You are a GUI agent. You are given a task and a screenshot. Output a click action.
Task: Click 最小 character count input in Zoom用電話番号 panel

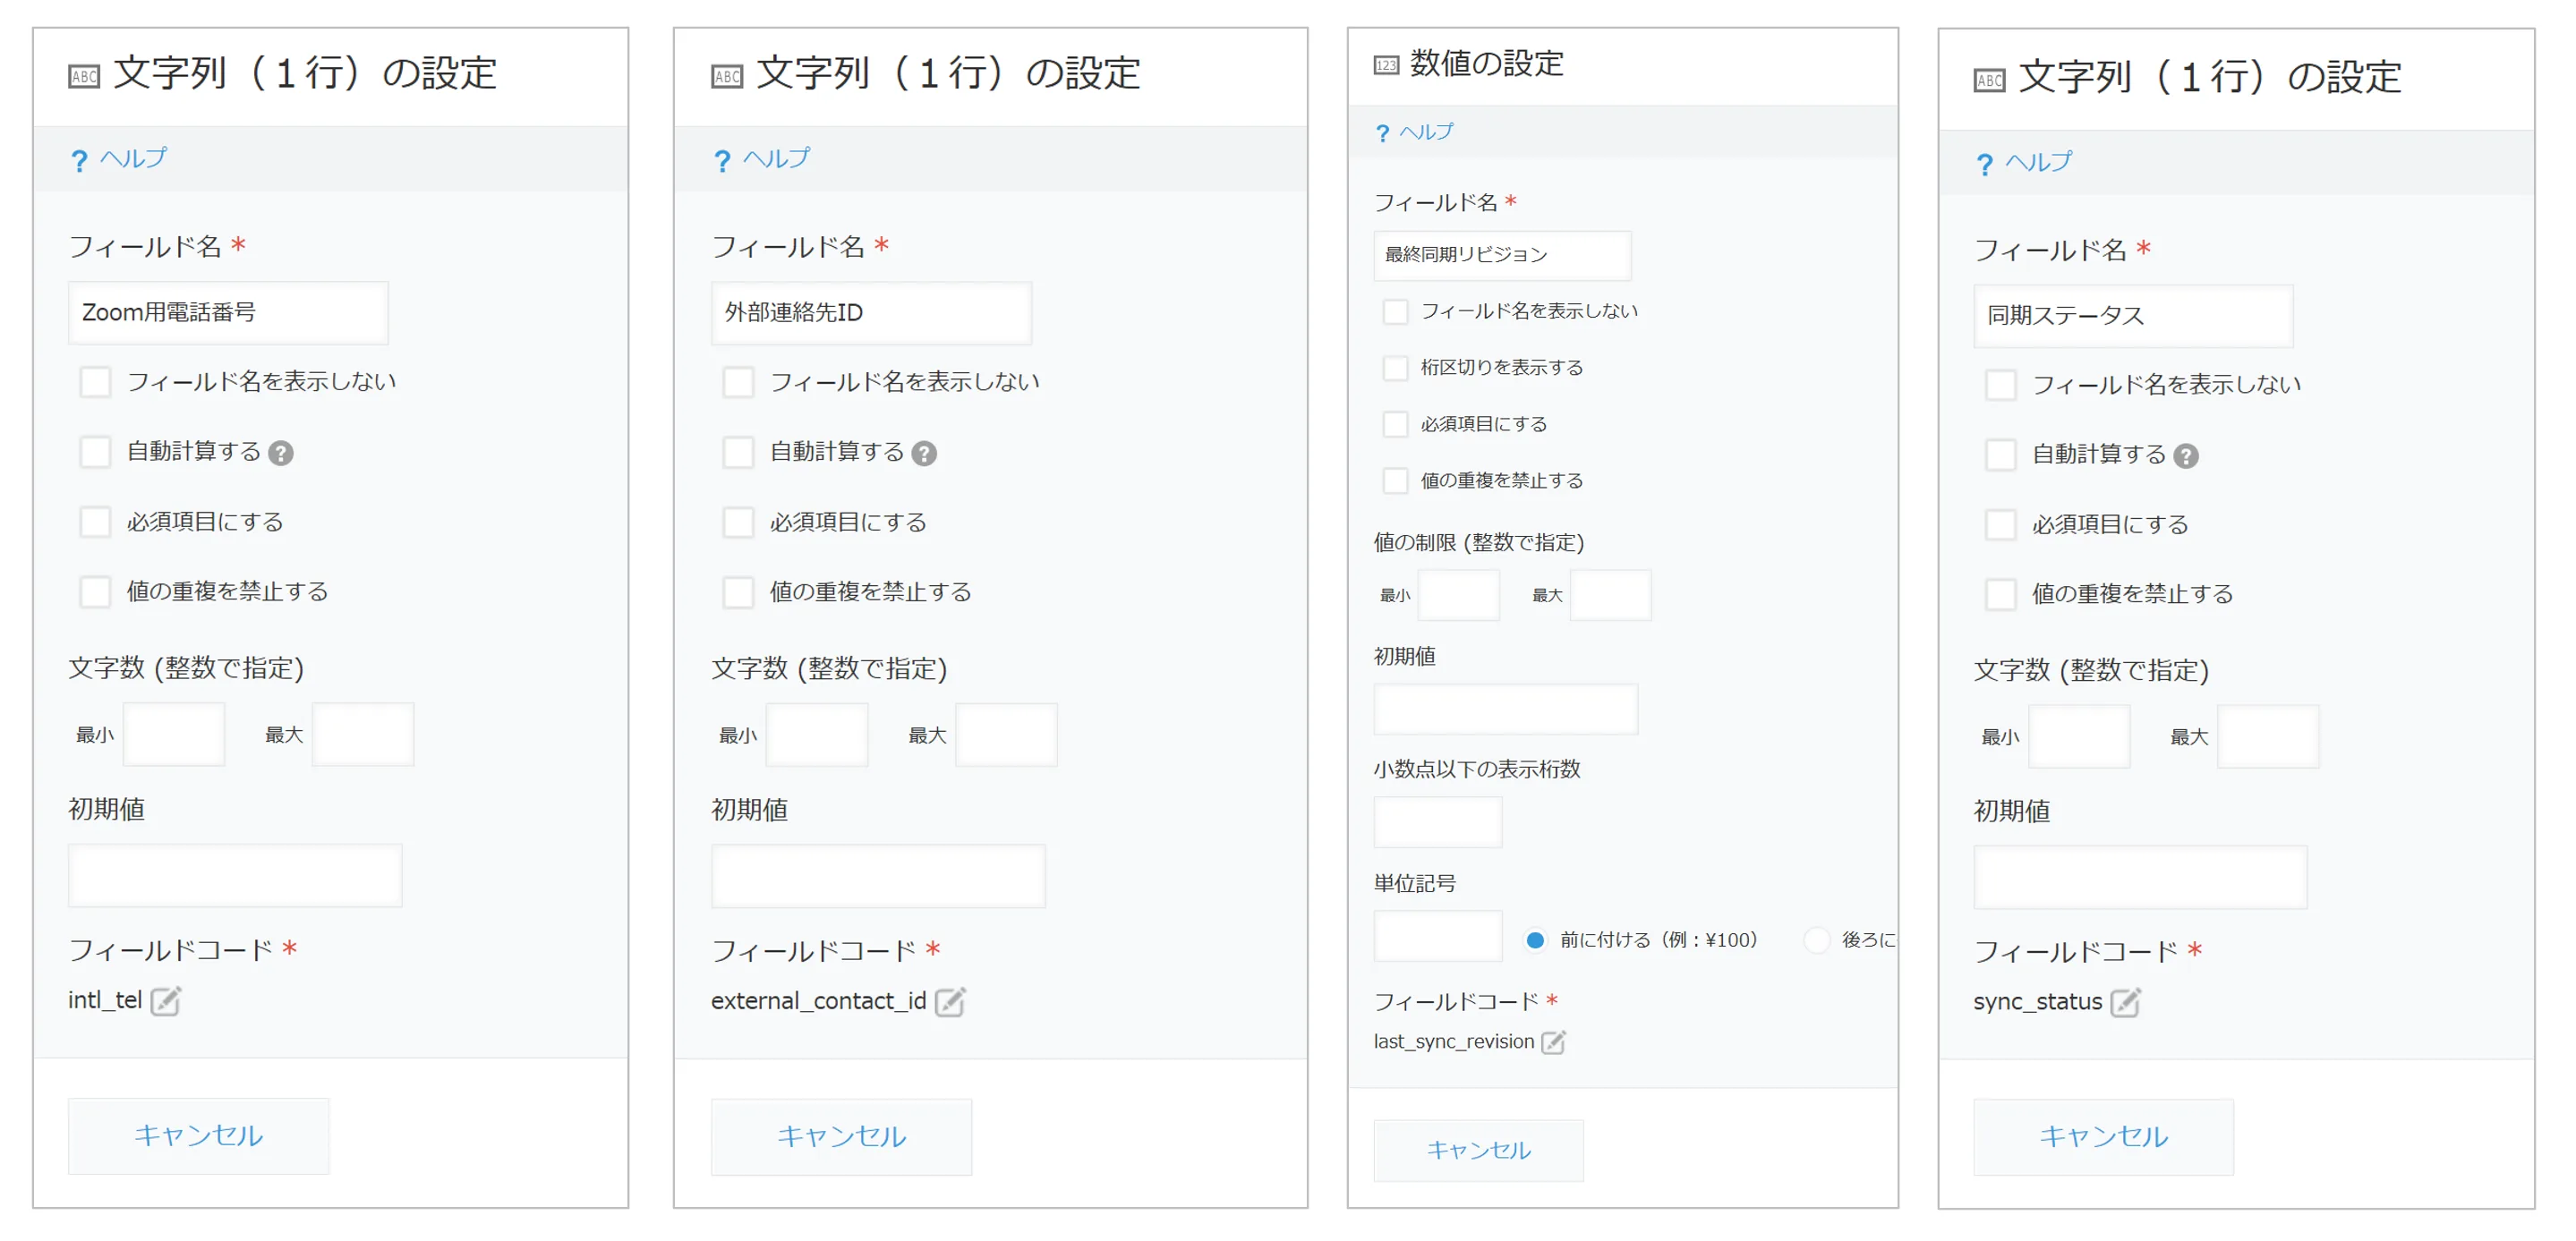[173, 735]
